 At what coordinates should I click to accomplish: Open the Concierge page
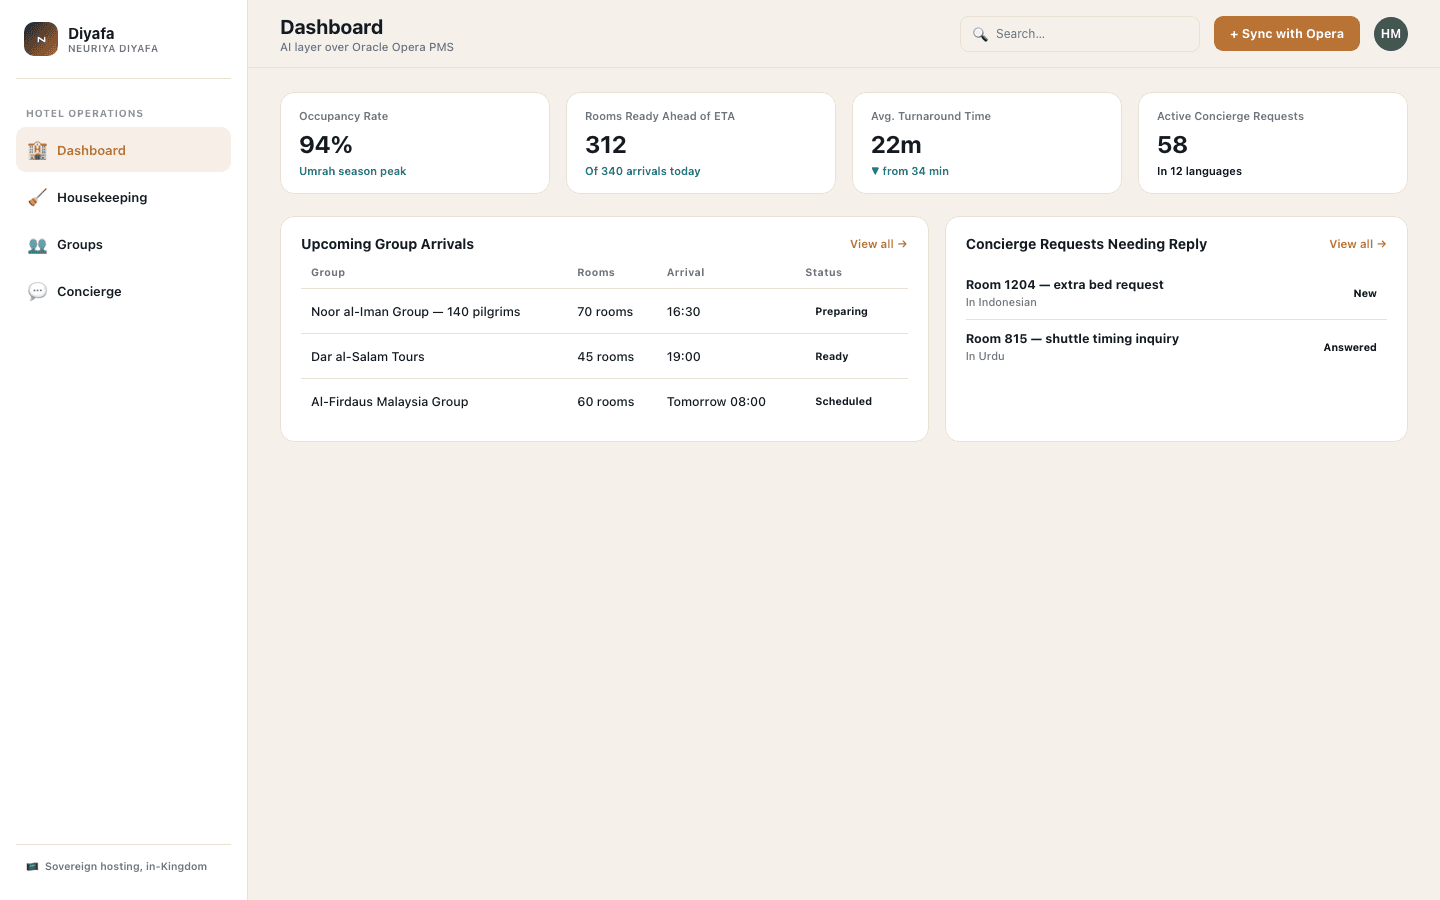click(x=123, y=291)
